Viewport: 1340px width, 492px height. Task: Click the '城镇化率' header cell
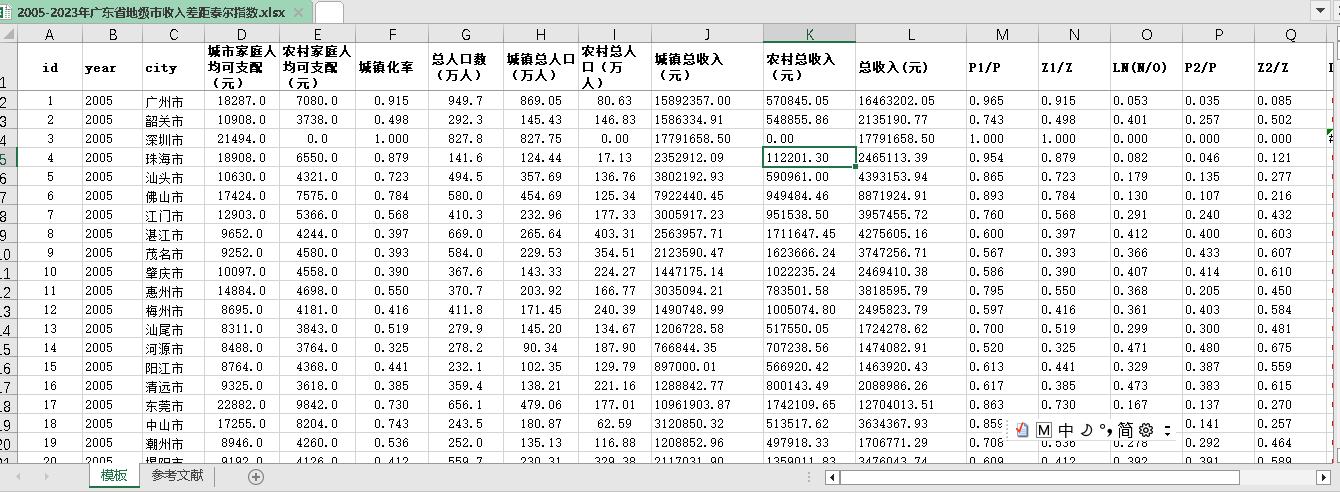pyautogui.click(x=391, y=68)
